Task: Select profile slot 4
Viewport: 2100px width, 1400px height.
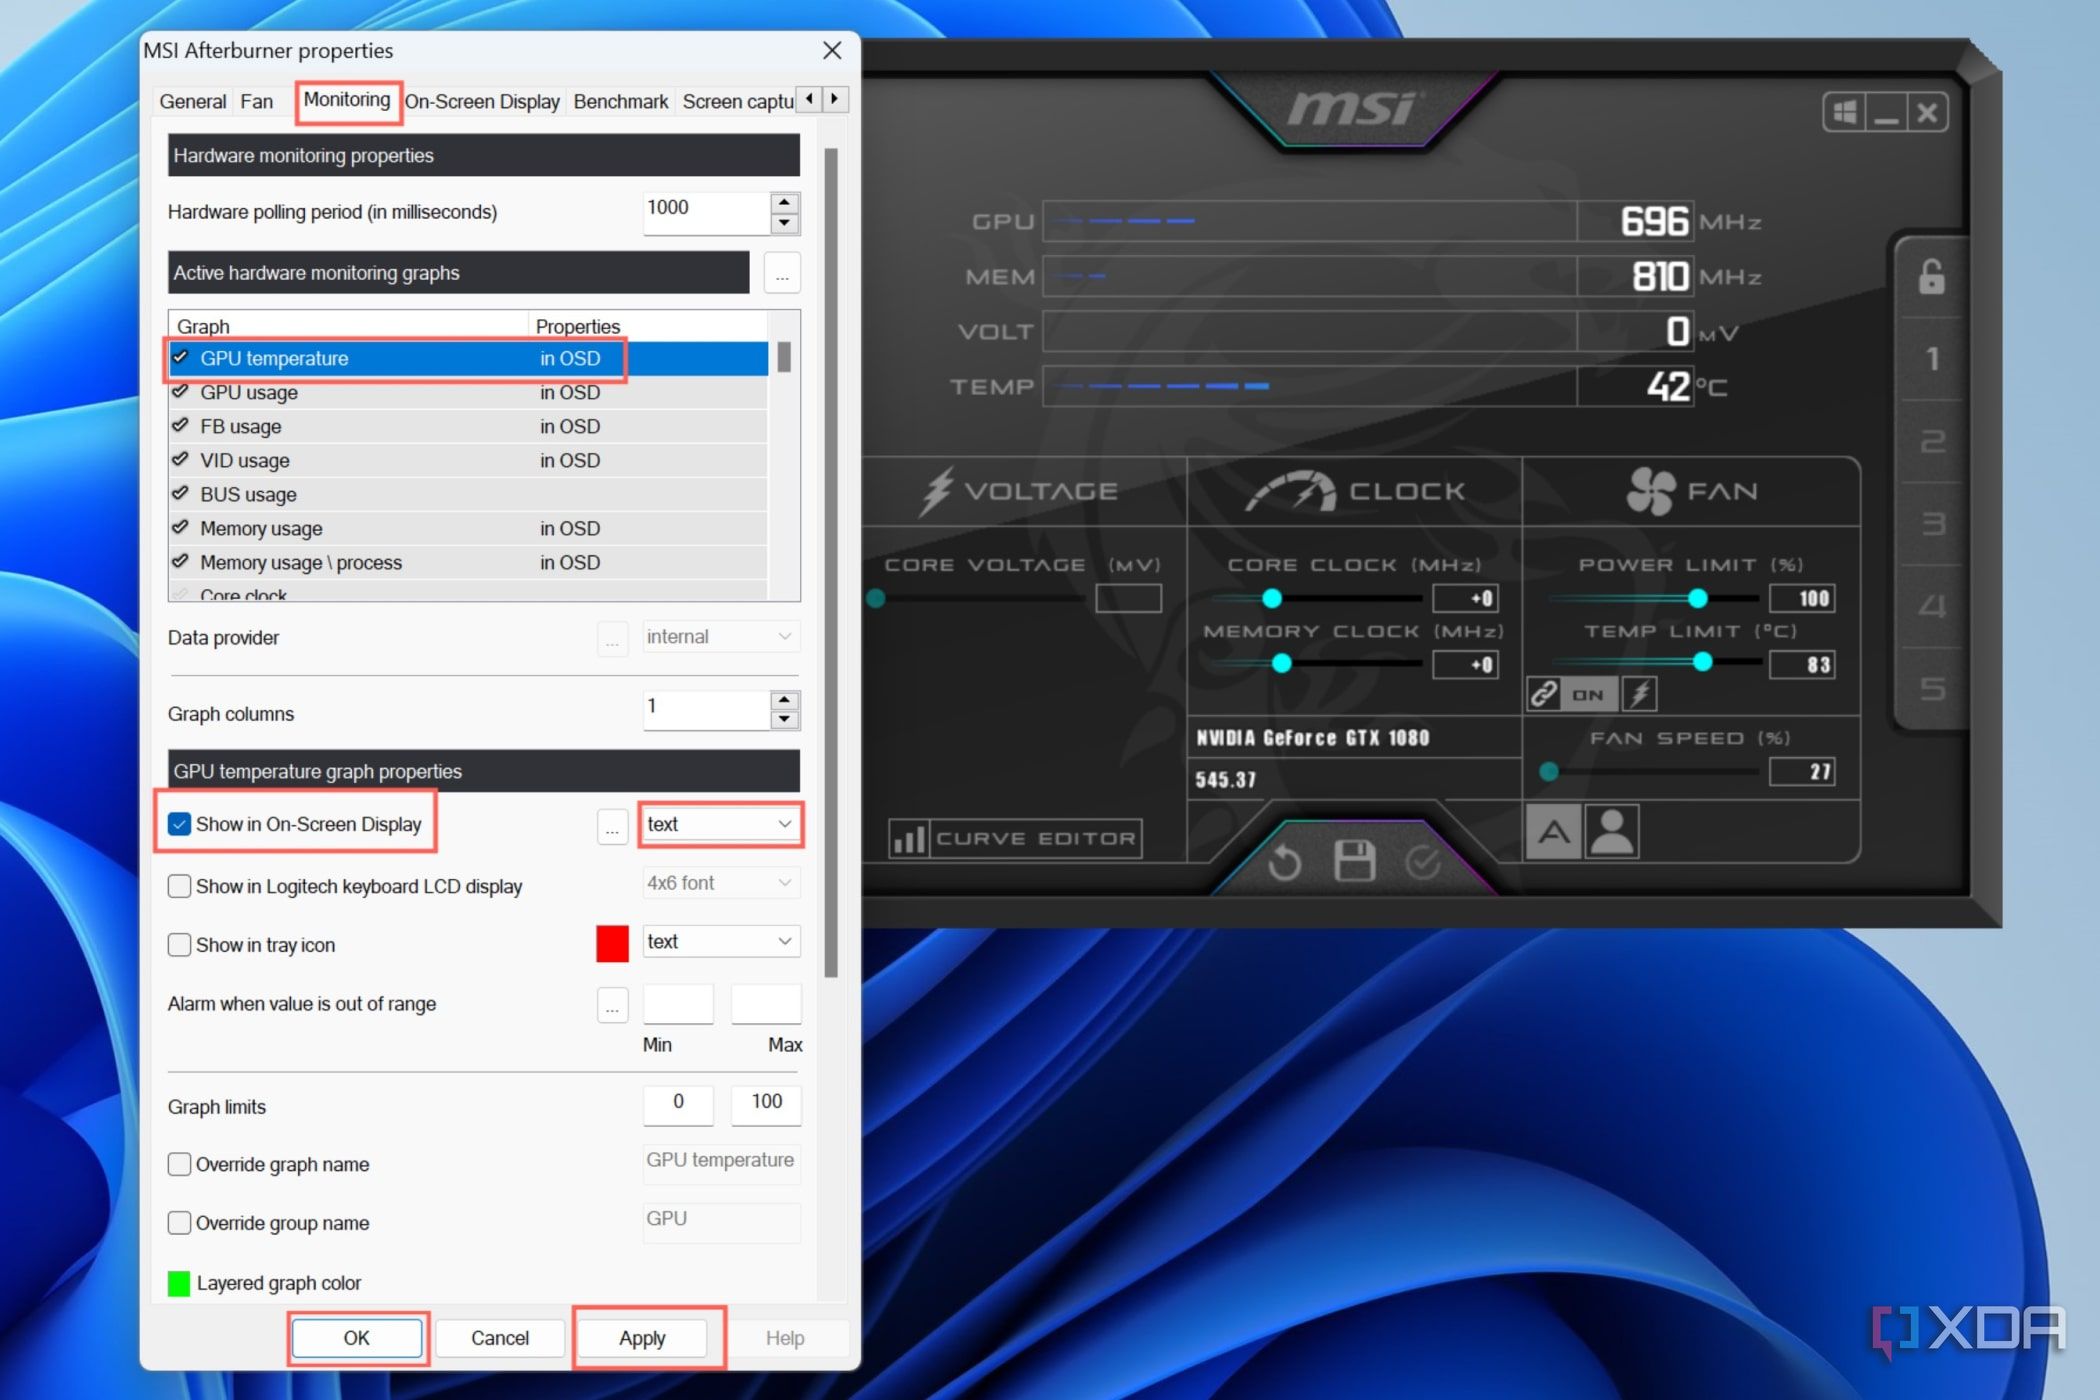Action: 1932,606
